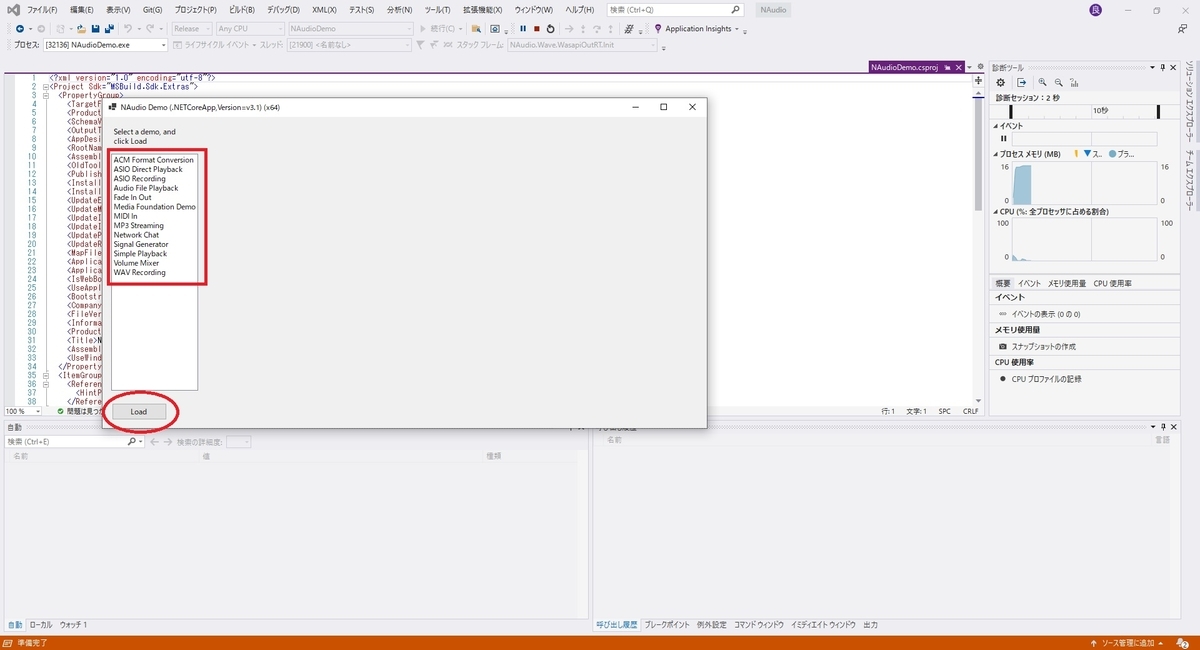This screenshot has height=650, width=1200.
Task: Zoom in on the diagnostic timeline
Action: (x=1043, y=82)
